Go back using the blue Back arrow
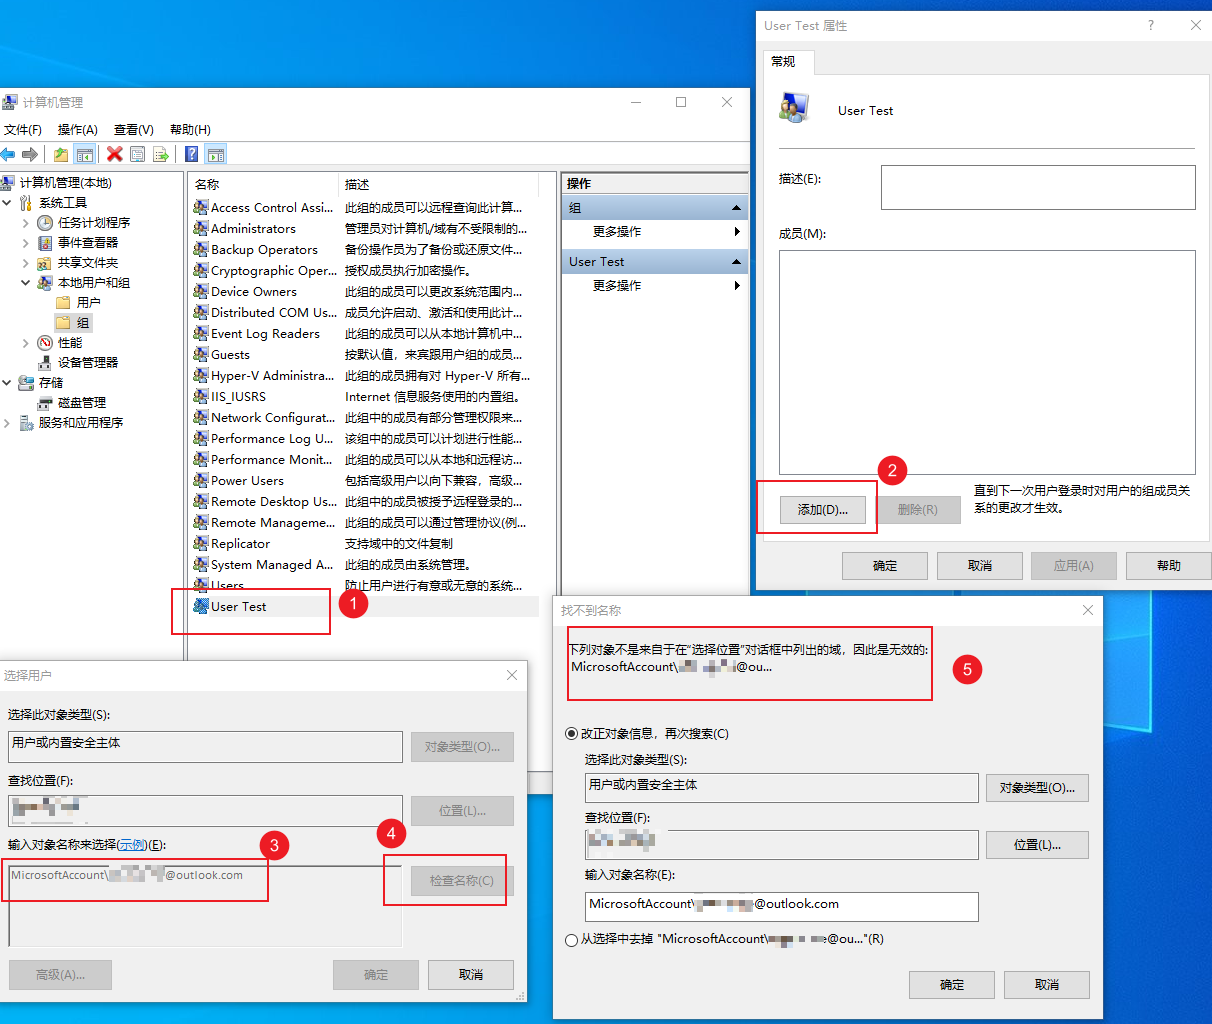1212x1024 pixels. 8,154
